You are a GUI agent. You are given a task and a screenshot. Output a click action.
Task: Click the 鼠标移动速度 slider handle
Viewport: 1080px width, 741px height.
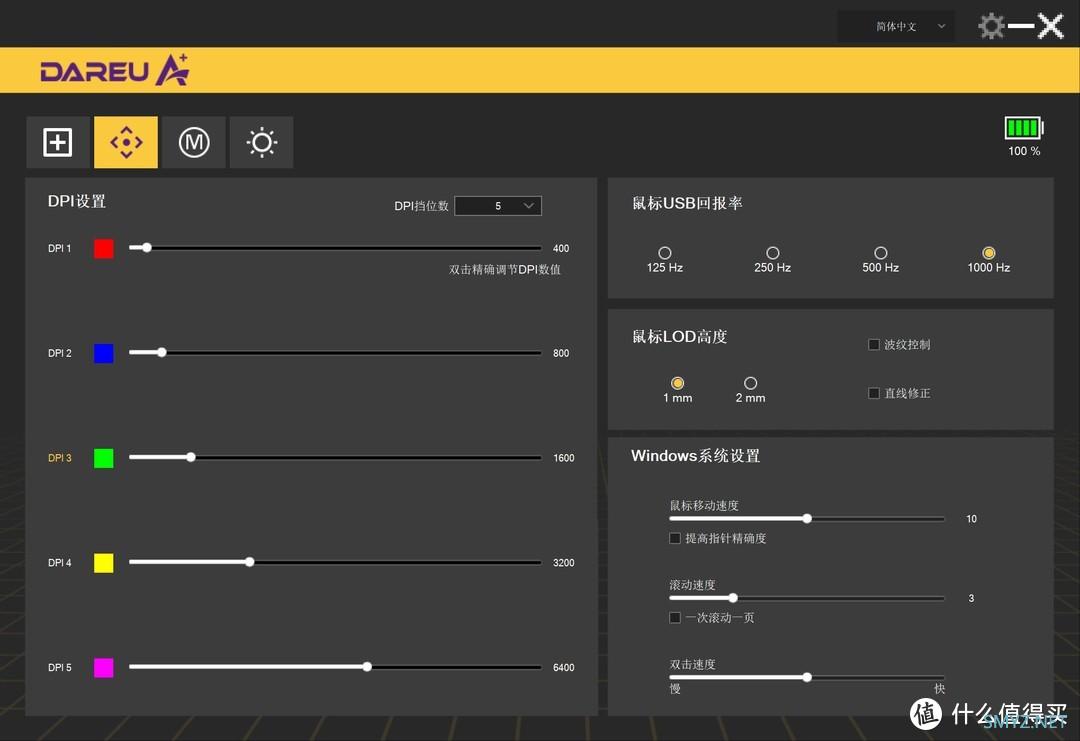[807, 518]
